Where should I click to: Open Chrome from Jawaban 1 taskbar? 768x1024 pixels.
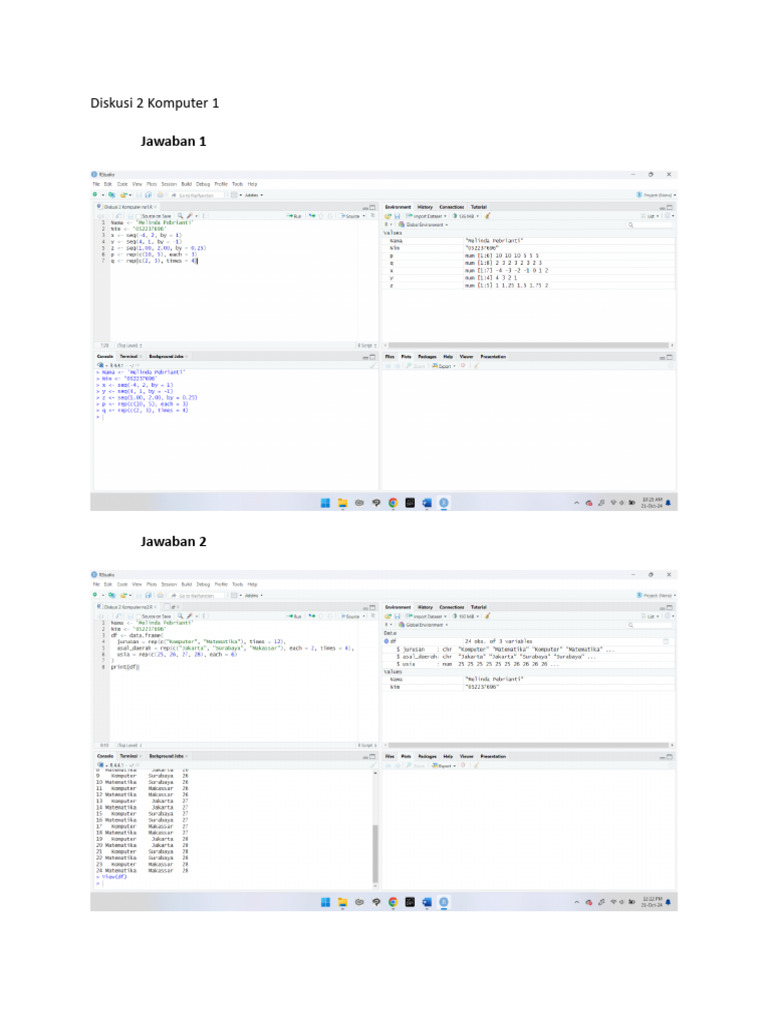(393, 503)
